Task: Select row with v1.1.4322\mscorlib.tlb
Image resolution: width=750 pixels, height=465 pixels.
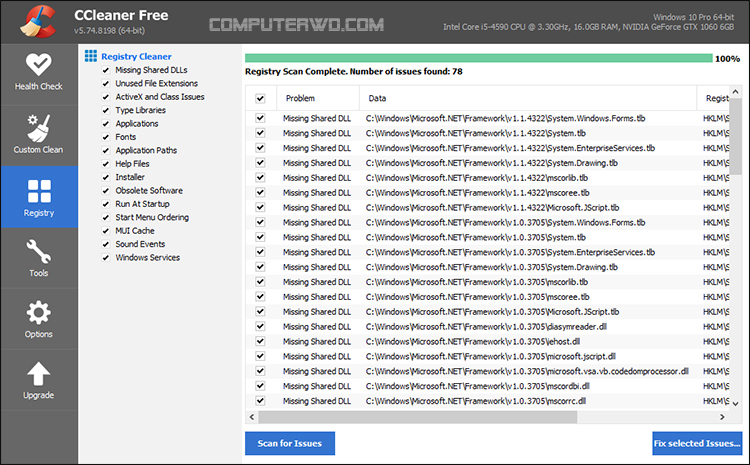Action: (487, 177)
